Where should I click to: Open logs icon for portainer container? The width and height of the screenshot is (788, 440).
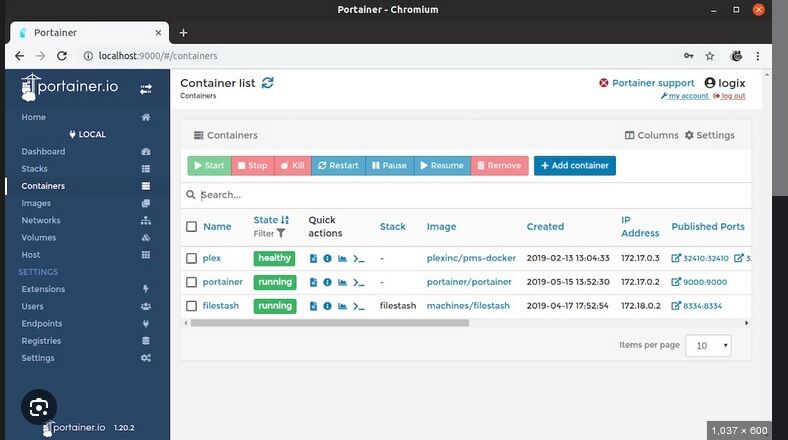click(x=313, y=282)
